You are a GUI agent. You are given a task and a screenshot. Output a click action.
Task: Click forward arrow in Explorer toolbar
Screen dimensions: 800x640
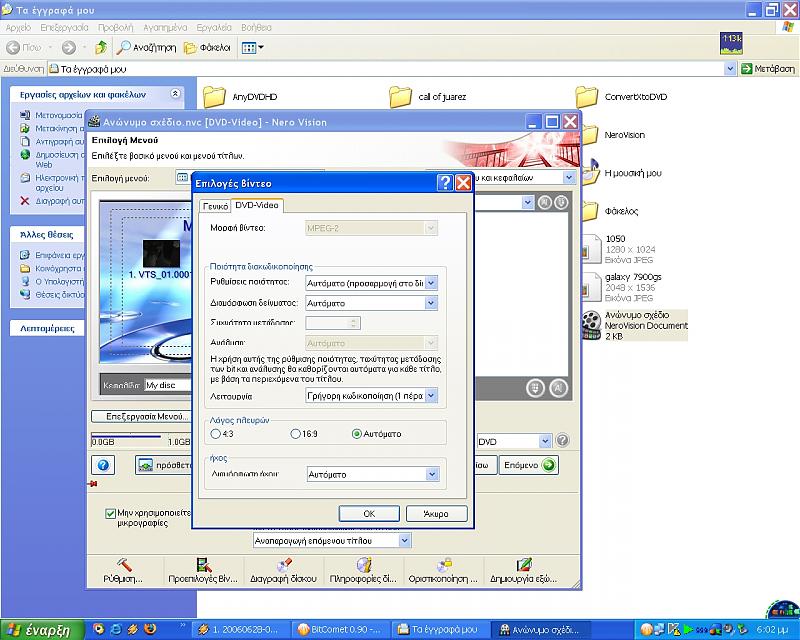pyautogui.click(x=68, y=47)
